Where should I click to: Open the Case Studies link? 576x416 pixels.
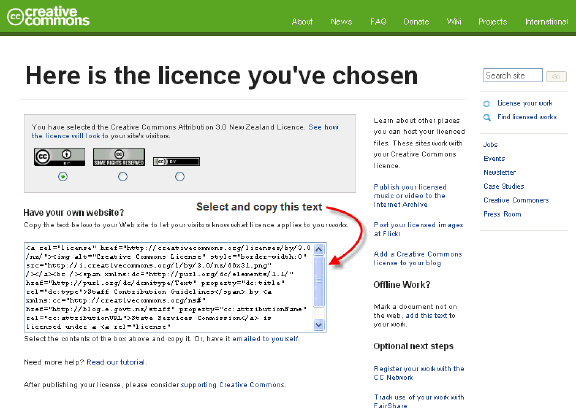coord(504,186)
